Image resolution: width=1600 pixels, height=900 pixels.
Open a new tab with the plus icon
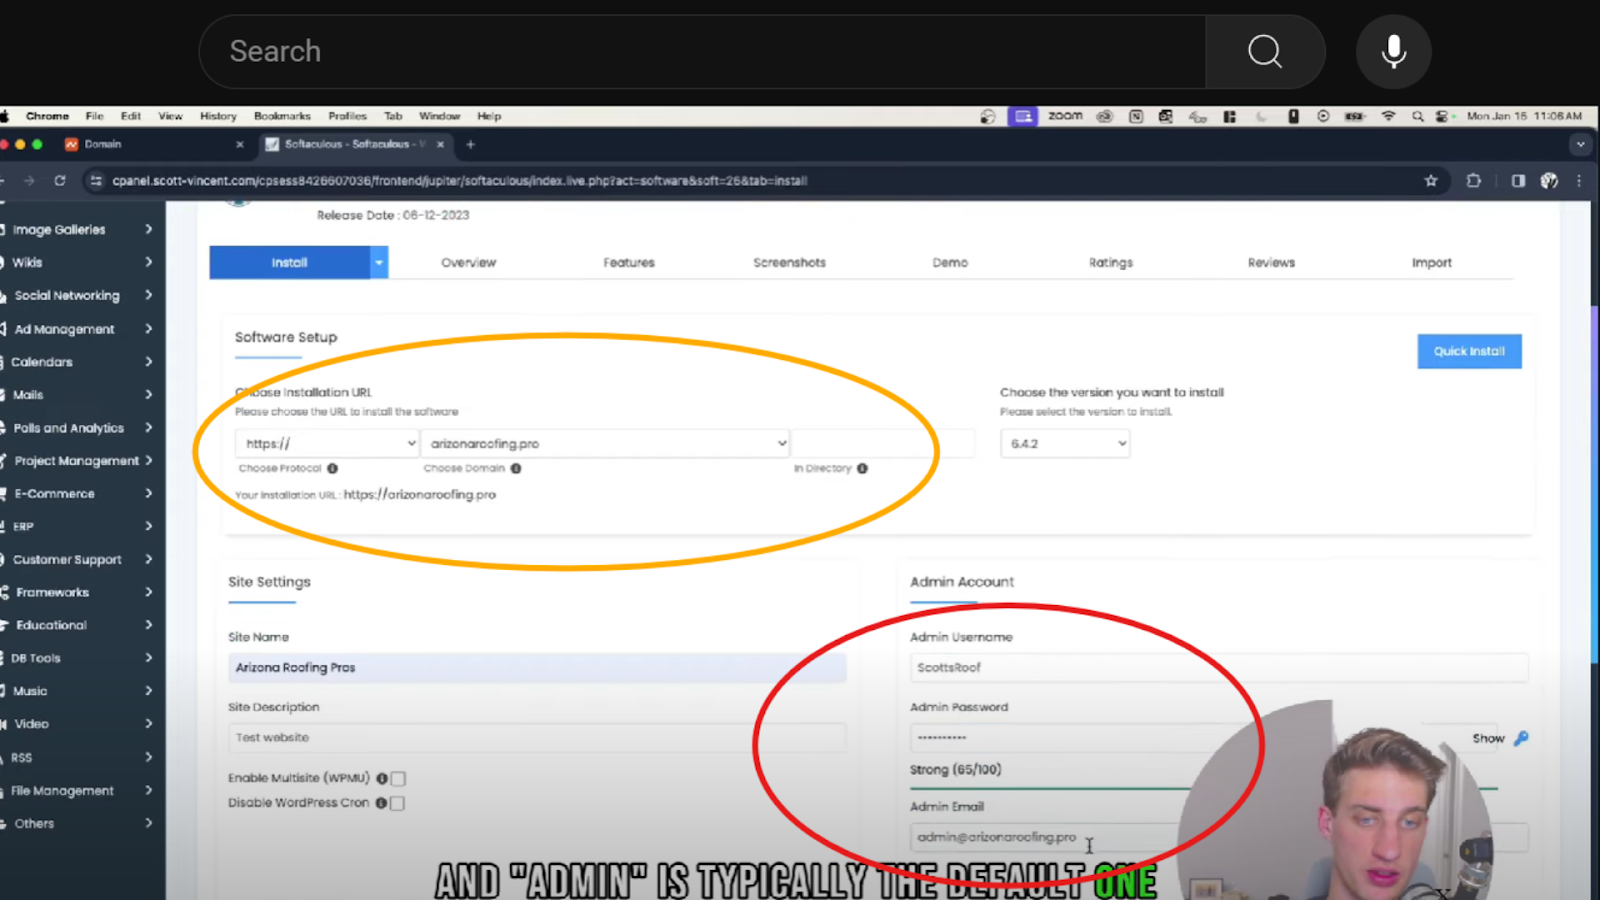pyautogui.click(x=470, y=144)
